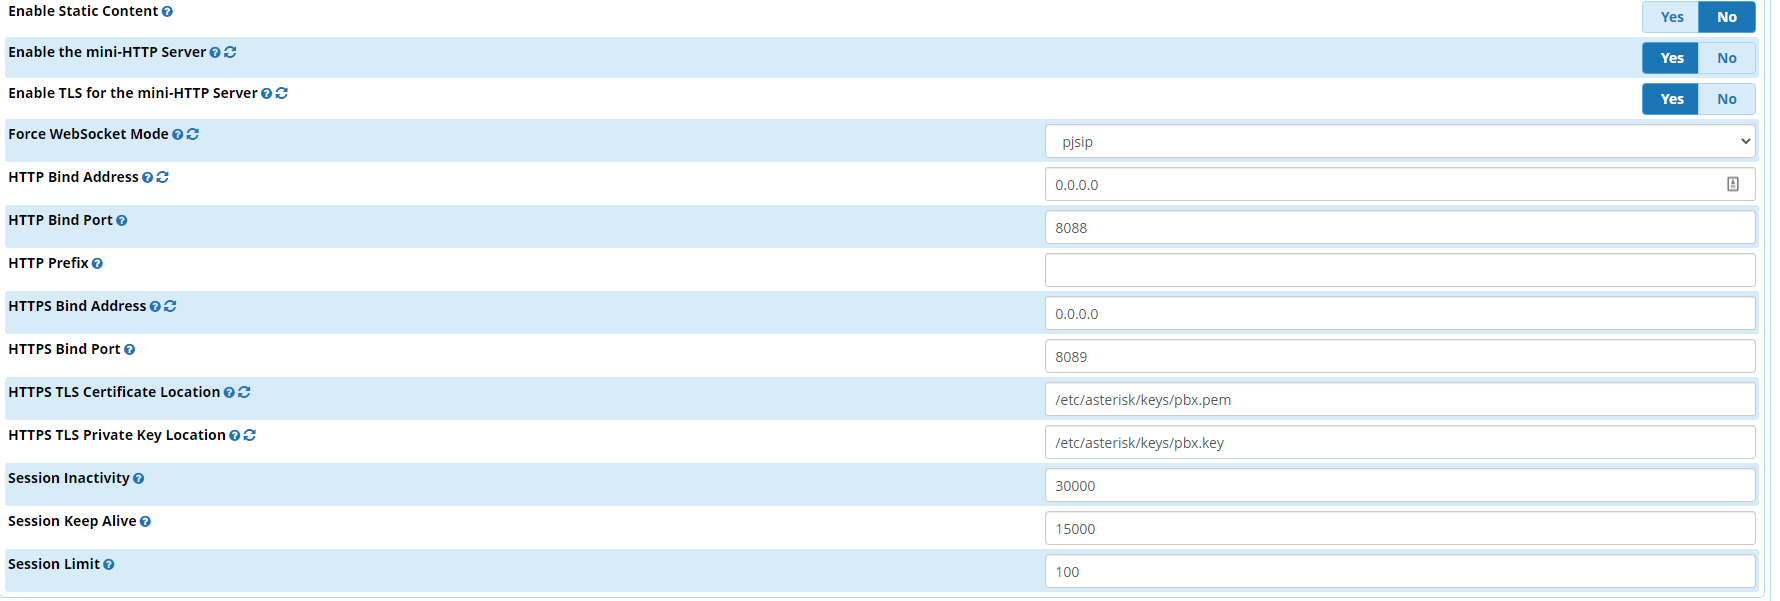Click refresh icon beside HTTPS Bind Address
1780x601 pixels.
(170, 306)
